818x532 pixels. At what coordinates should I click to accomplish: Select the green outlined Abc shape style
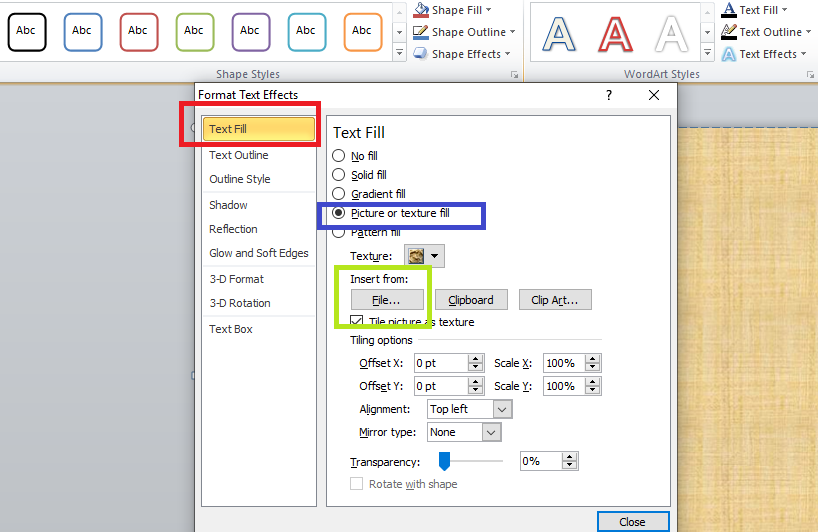pyautogui.click(x=194, y=32)
